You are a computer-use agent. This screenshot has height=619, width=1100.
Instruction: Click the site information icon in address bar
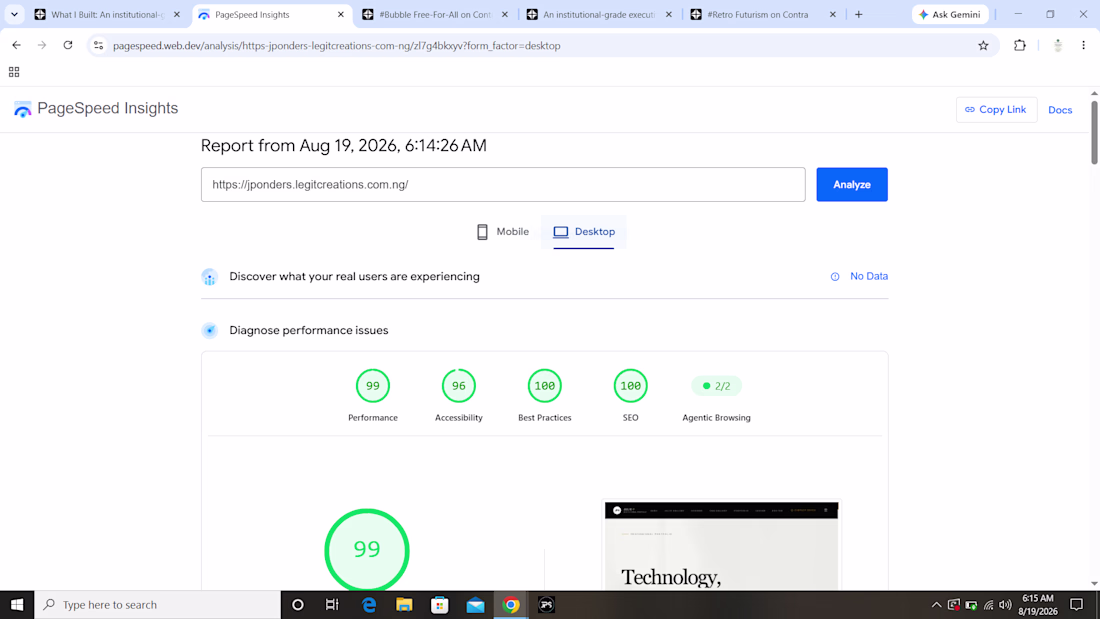tap(99, 46)
